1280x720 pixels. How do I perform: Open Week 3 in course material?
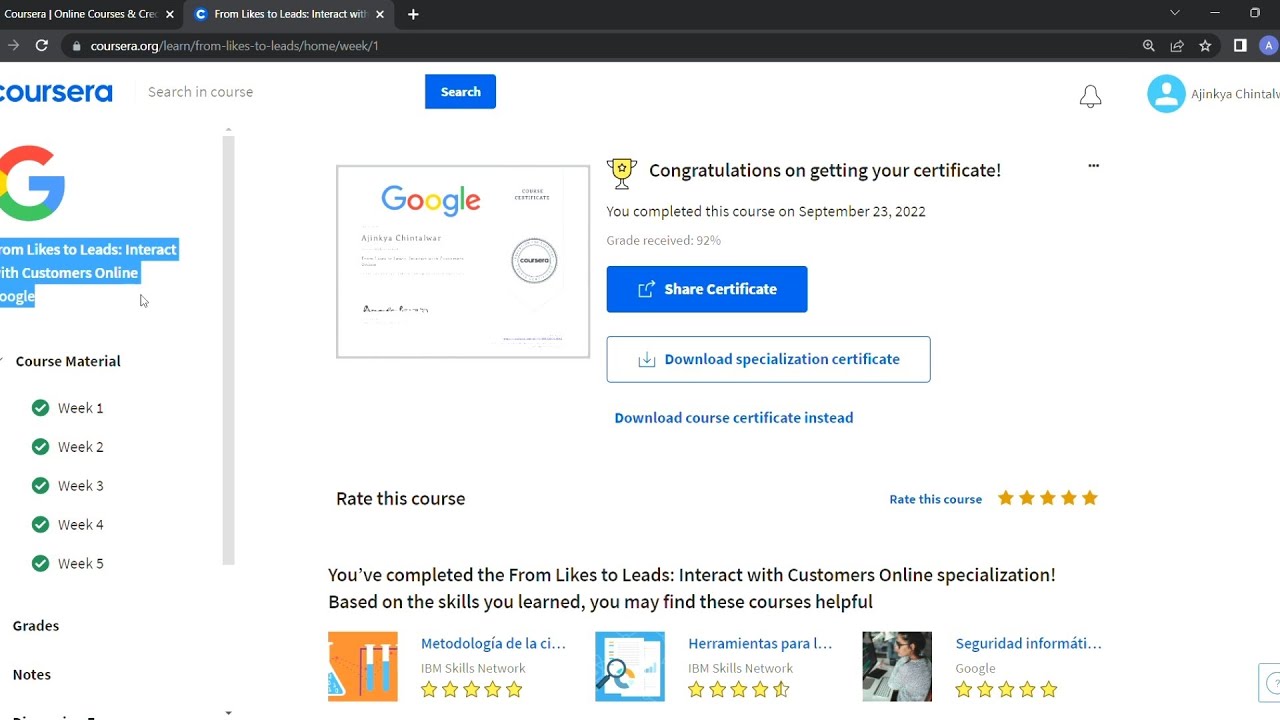pyautogui.click(x=80, y=486)
